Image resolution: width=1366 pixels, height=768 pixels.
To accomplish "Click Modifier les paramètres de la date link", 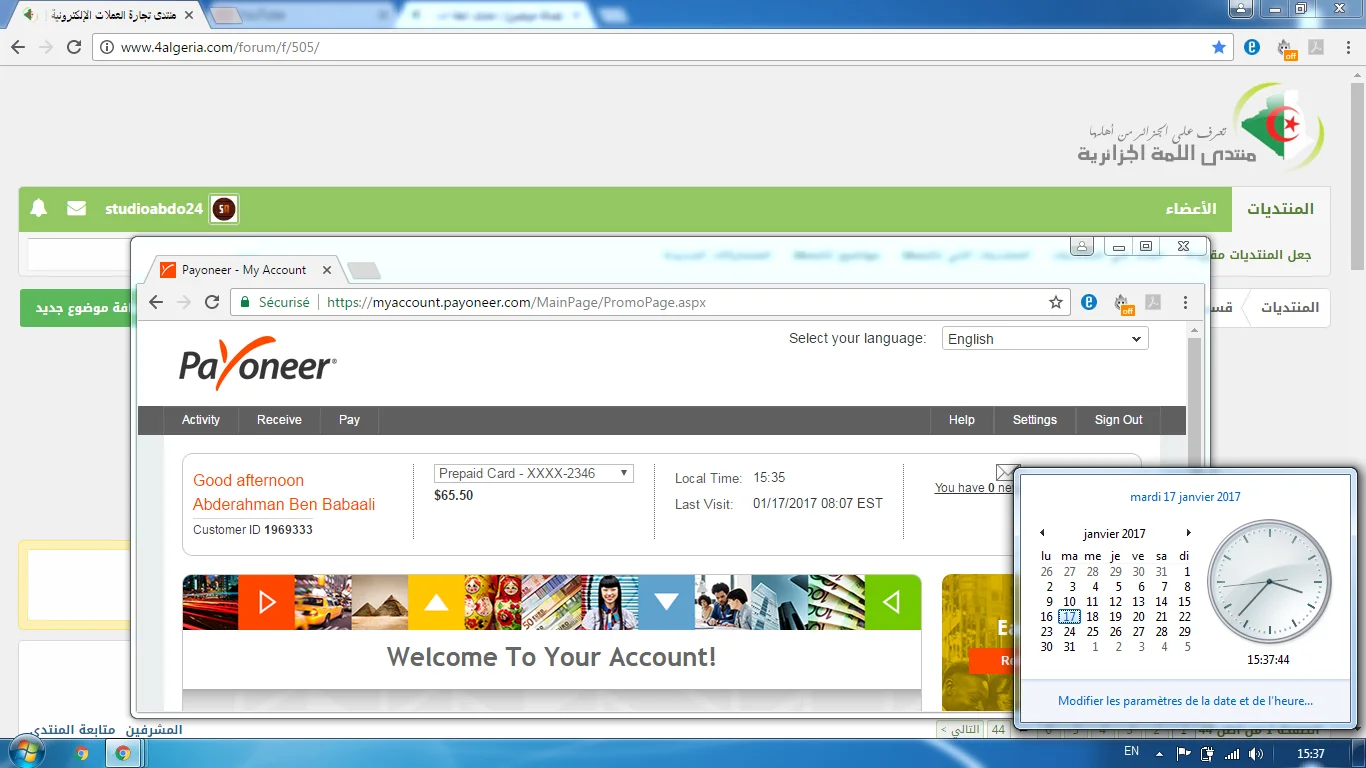I will click(1185, 701).
